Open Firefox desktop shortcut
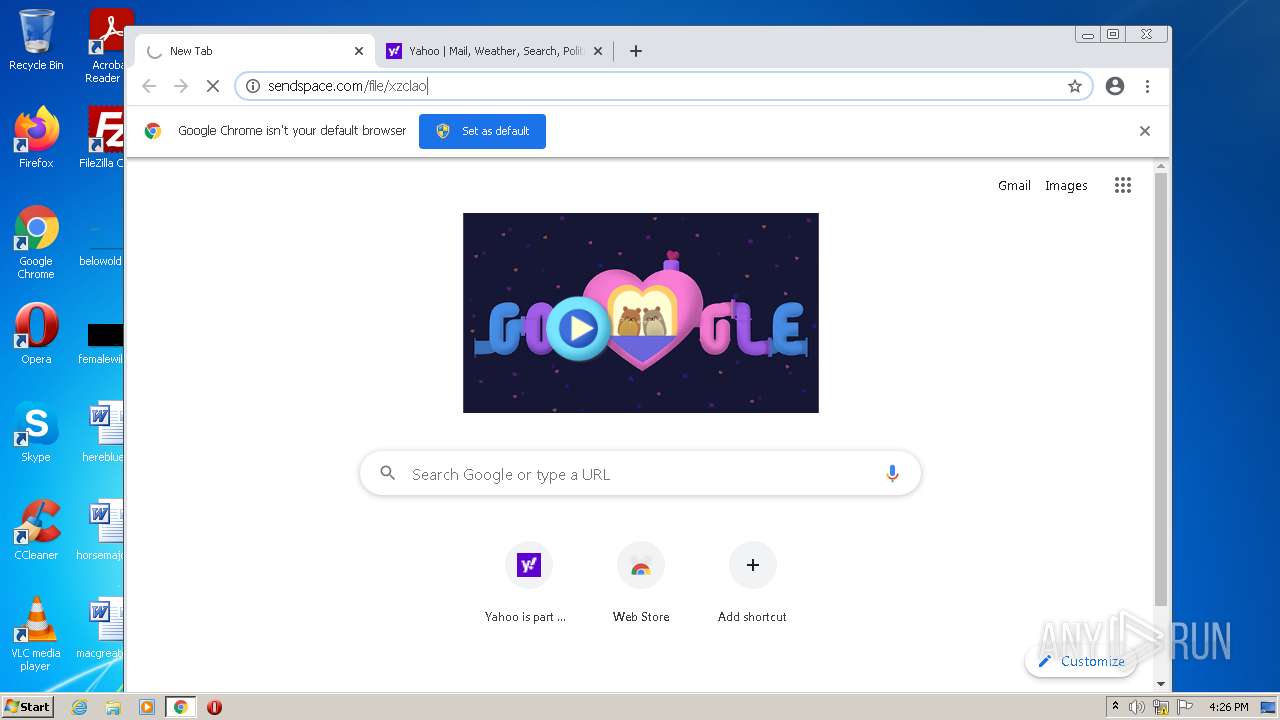This screenshot has width=1280, height=720. 36,137
